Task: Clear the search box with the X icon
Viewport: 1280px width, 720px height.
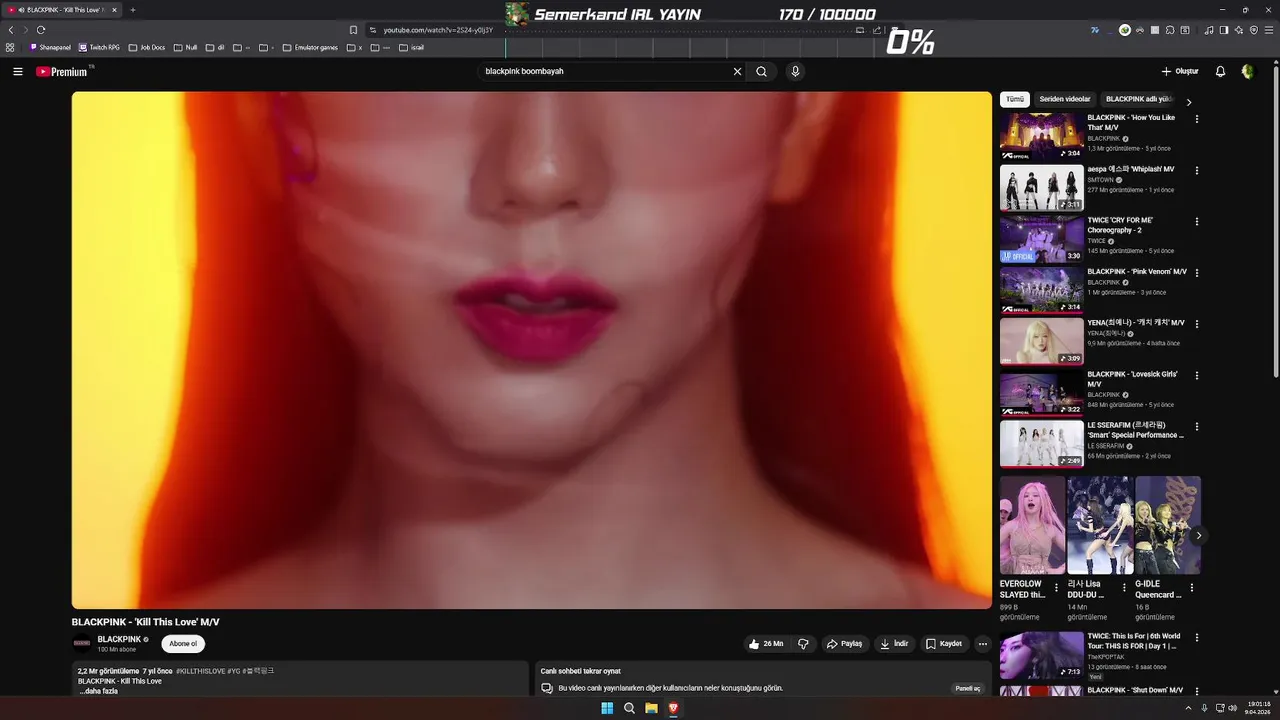Action: coord(737,71)
